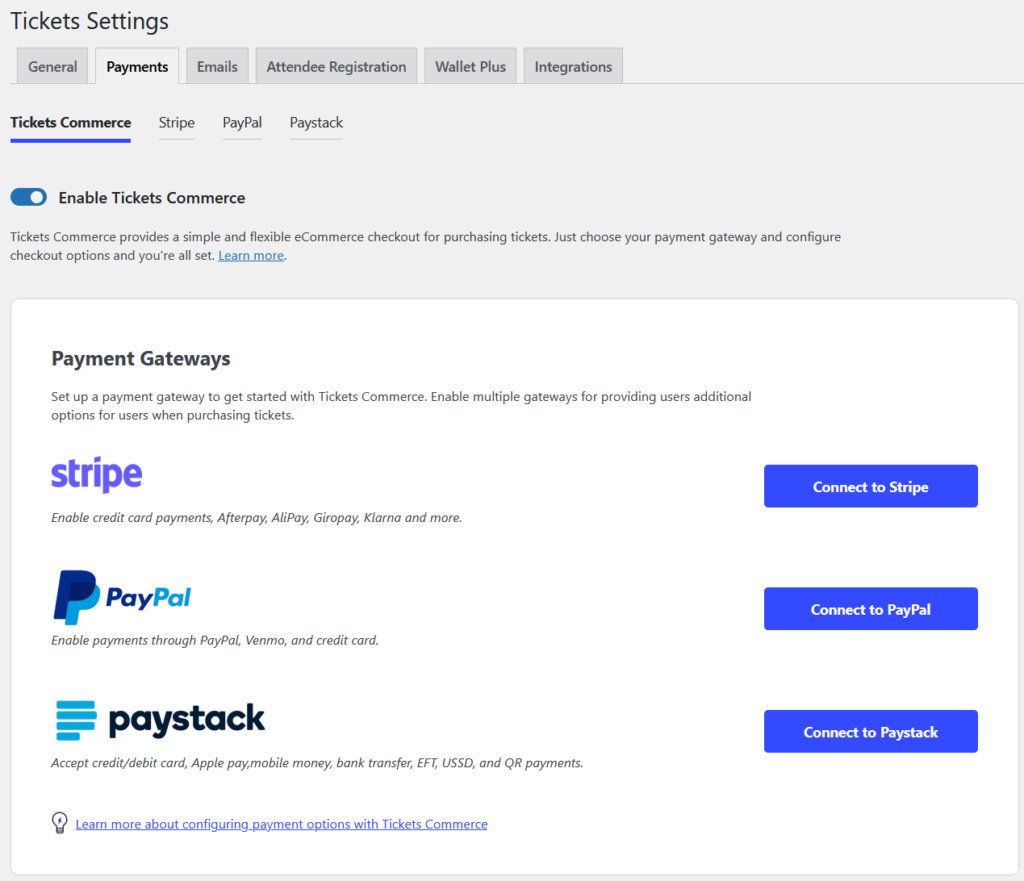The image size is (1024, 881).
Task: Toggle off Enable Tickets Commerce
Action: coord(28,197)
